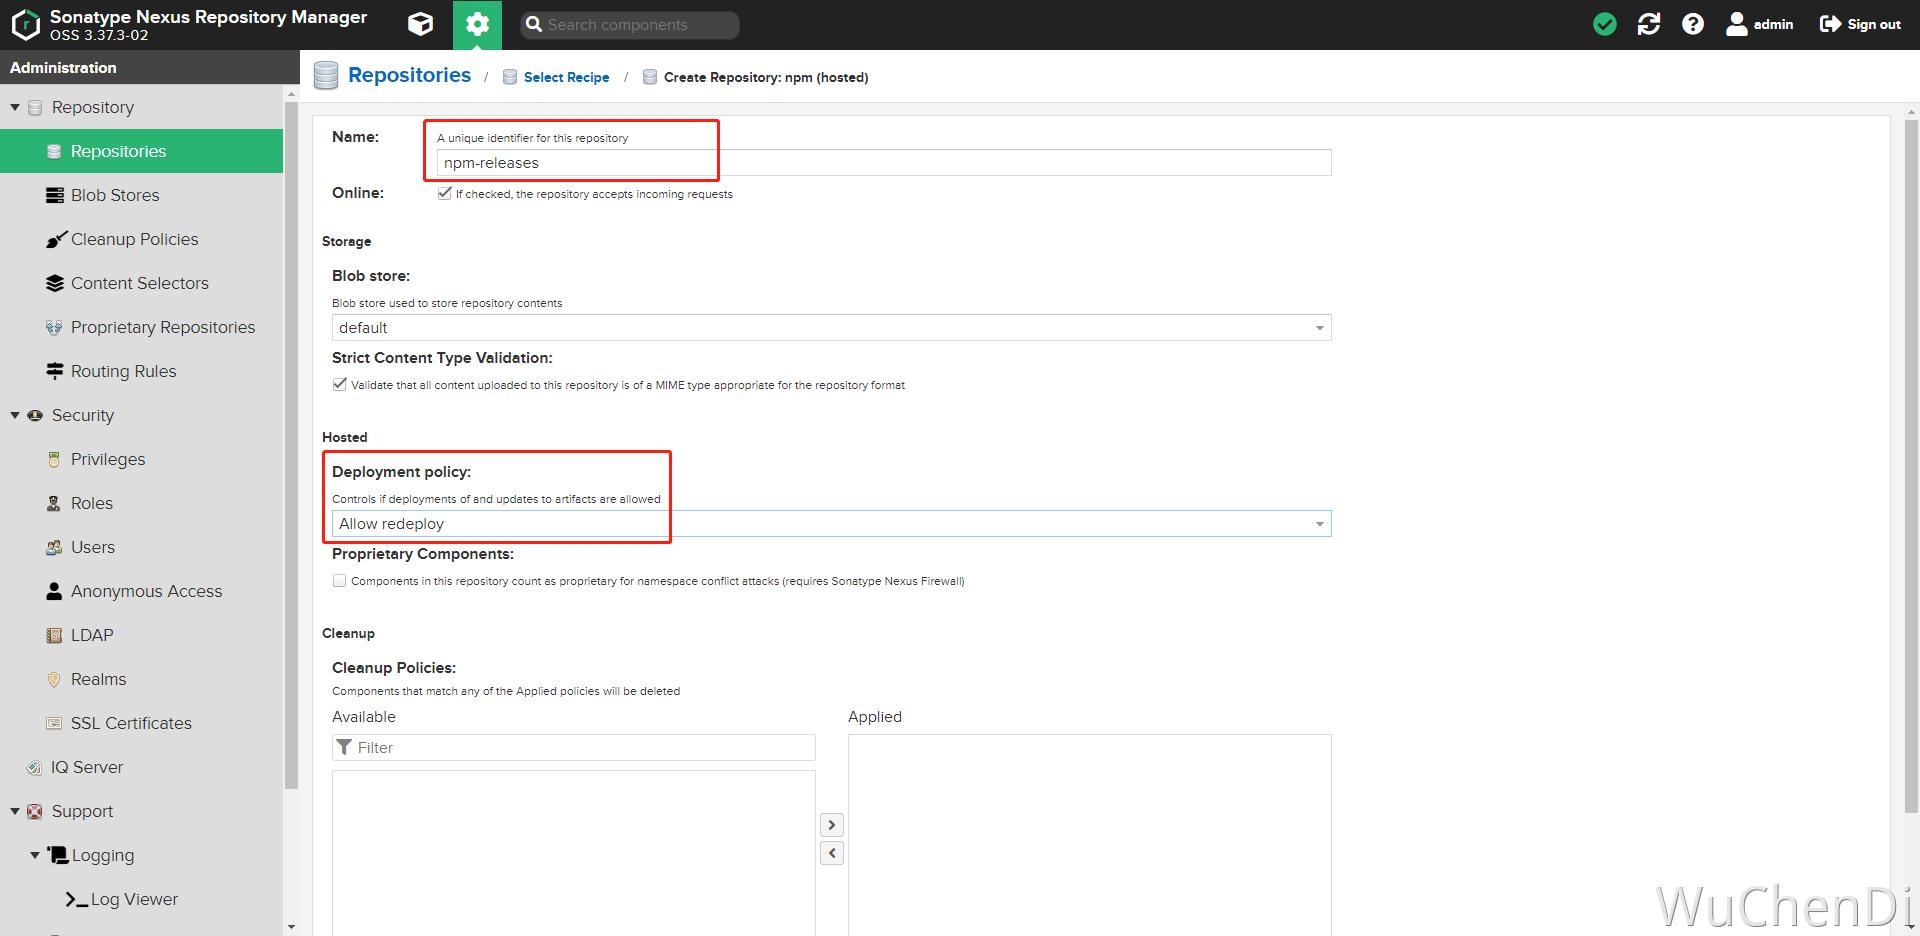Click the Privileges medal icon

tap(55, 459)
